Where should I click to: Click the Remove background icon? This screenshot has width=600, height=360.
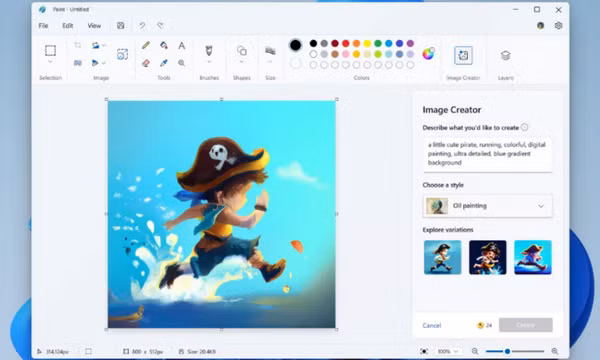coord(122,54)
